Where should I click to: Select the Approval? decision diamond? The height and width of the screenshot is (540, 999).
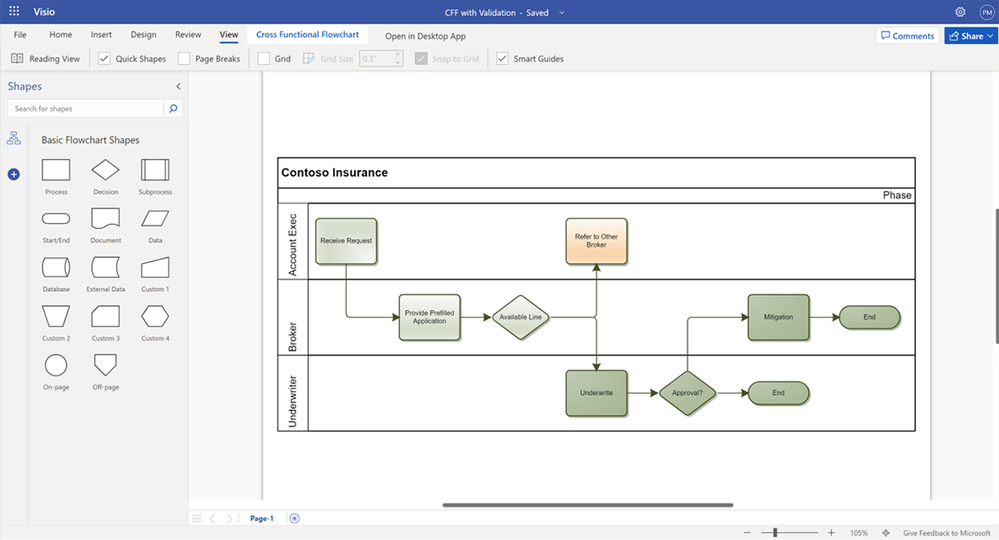tap(687, 393)
